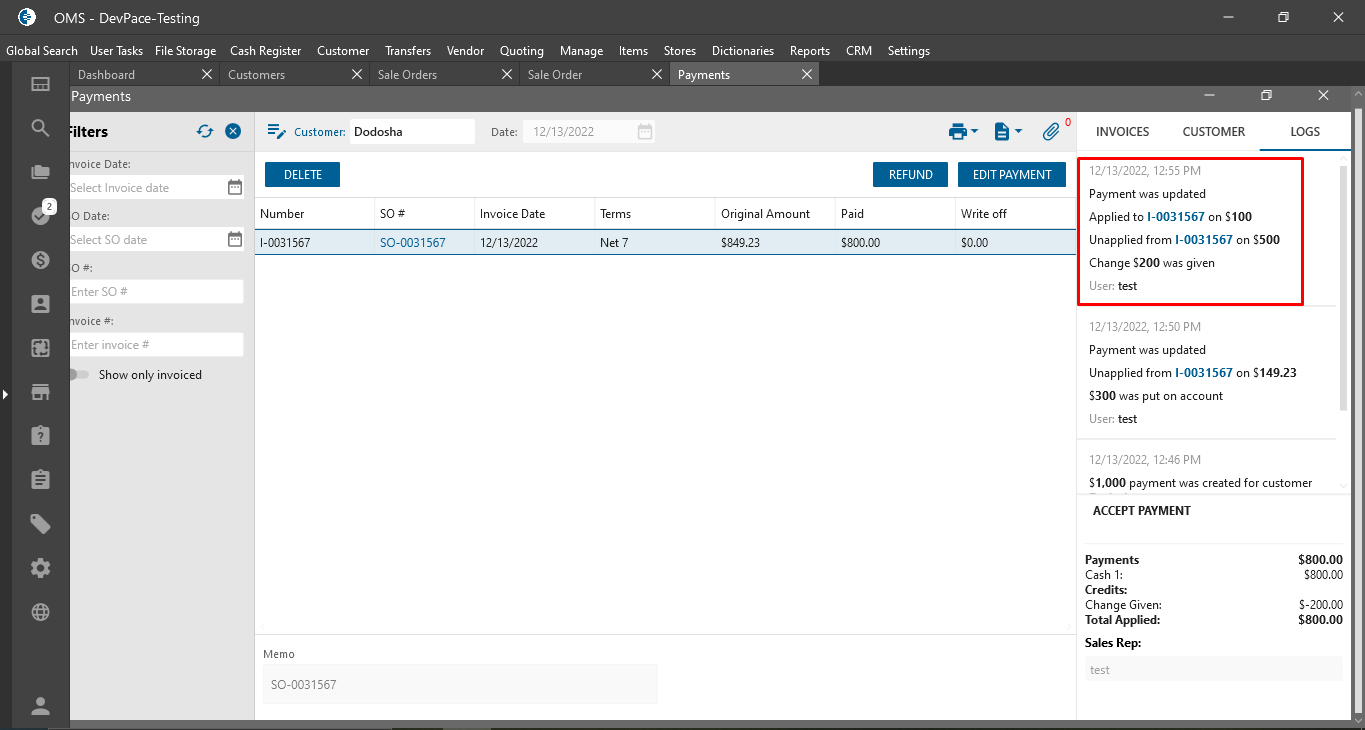Expand the document export dropdown
The image size is (1365, 730).
point(1008,131)
